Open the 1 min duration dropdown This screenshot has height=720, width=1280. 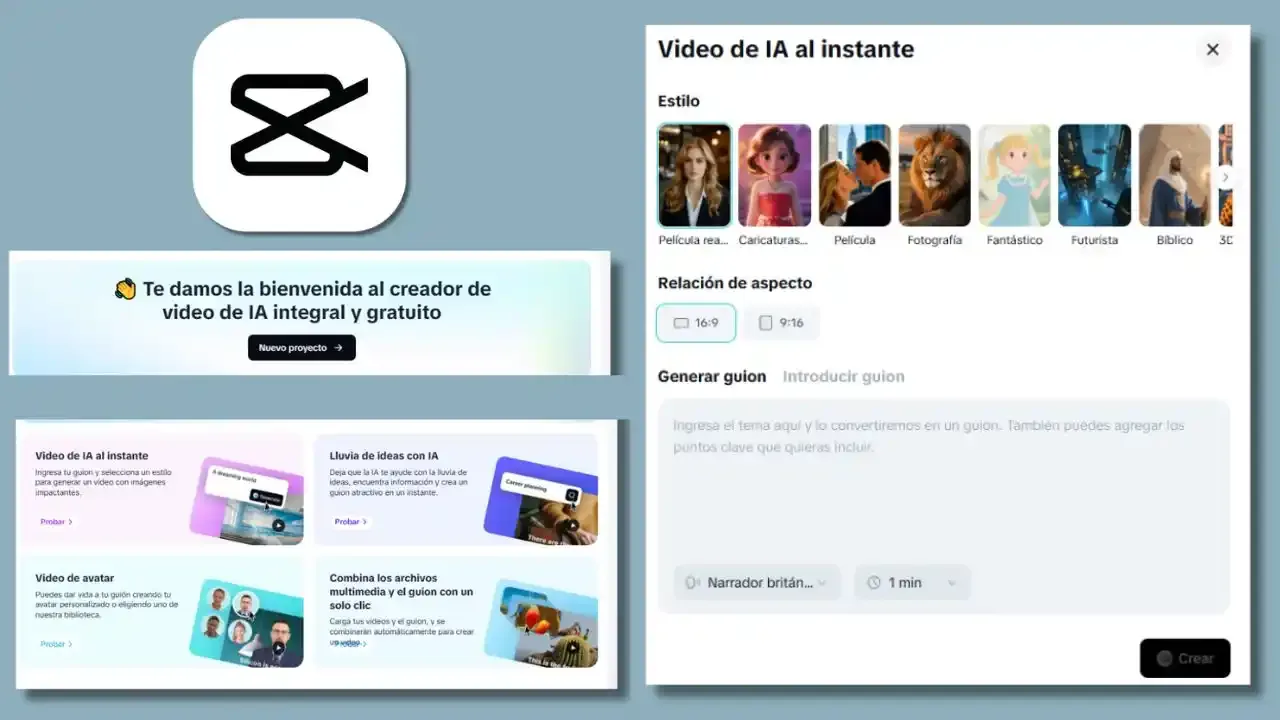pyautogui.click(x=912, y=582)
